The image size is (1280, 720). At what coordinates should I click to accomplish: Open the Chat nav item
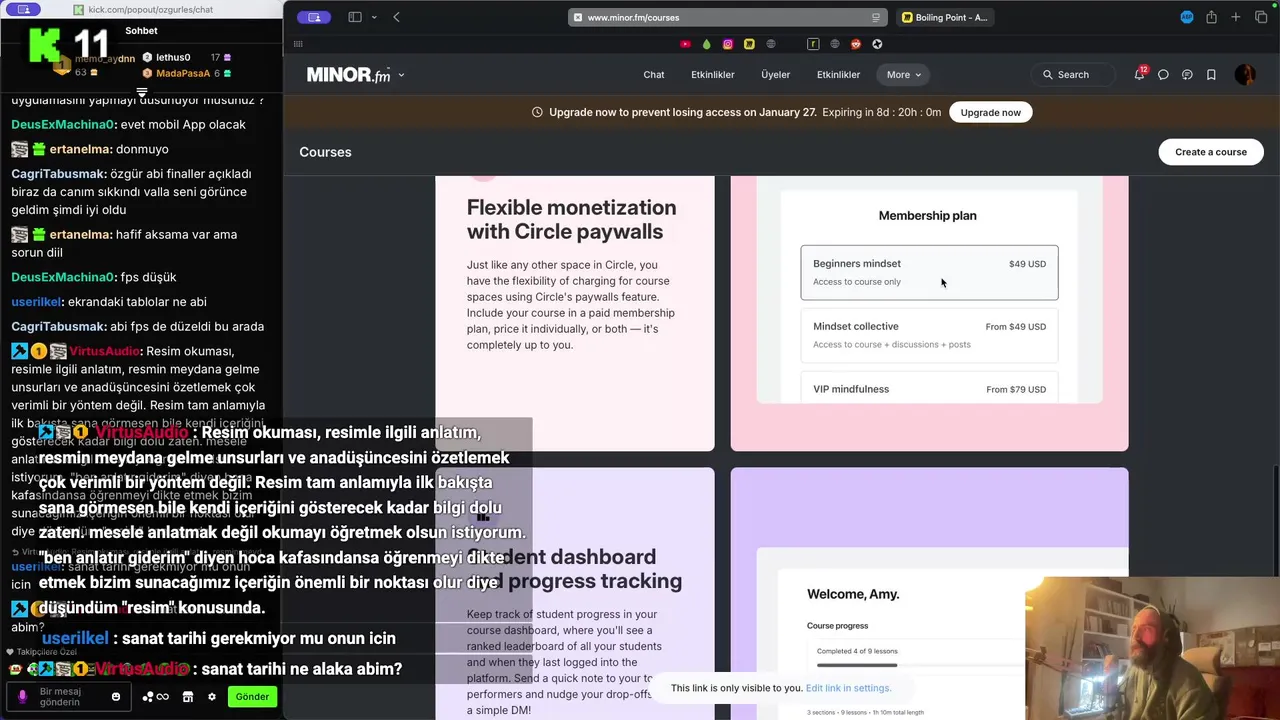click(x=654, y=75)
